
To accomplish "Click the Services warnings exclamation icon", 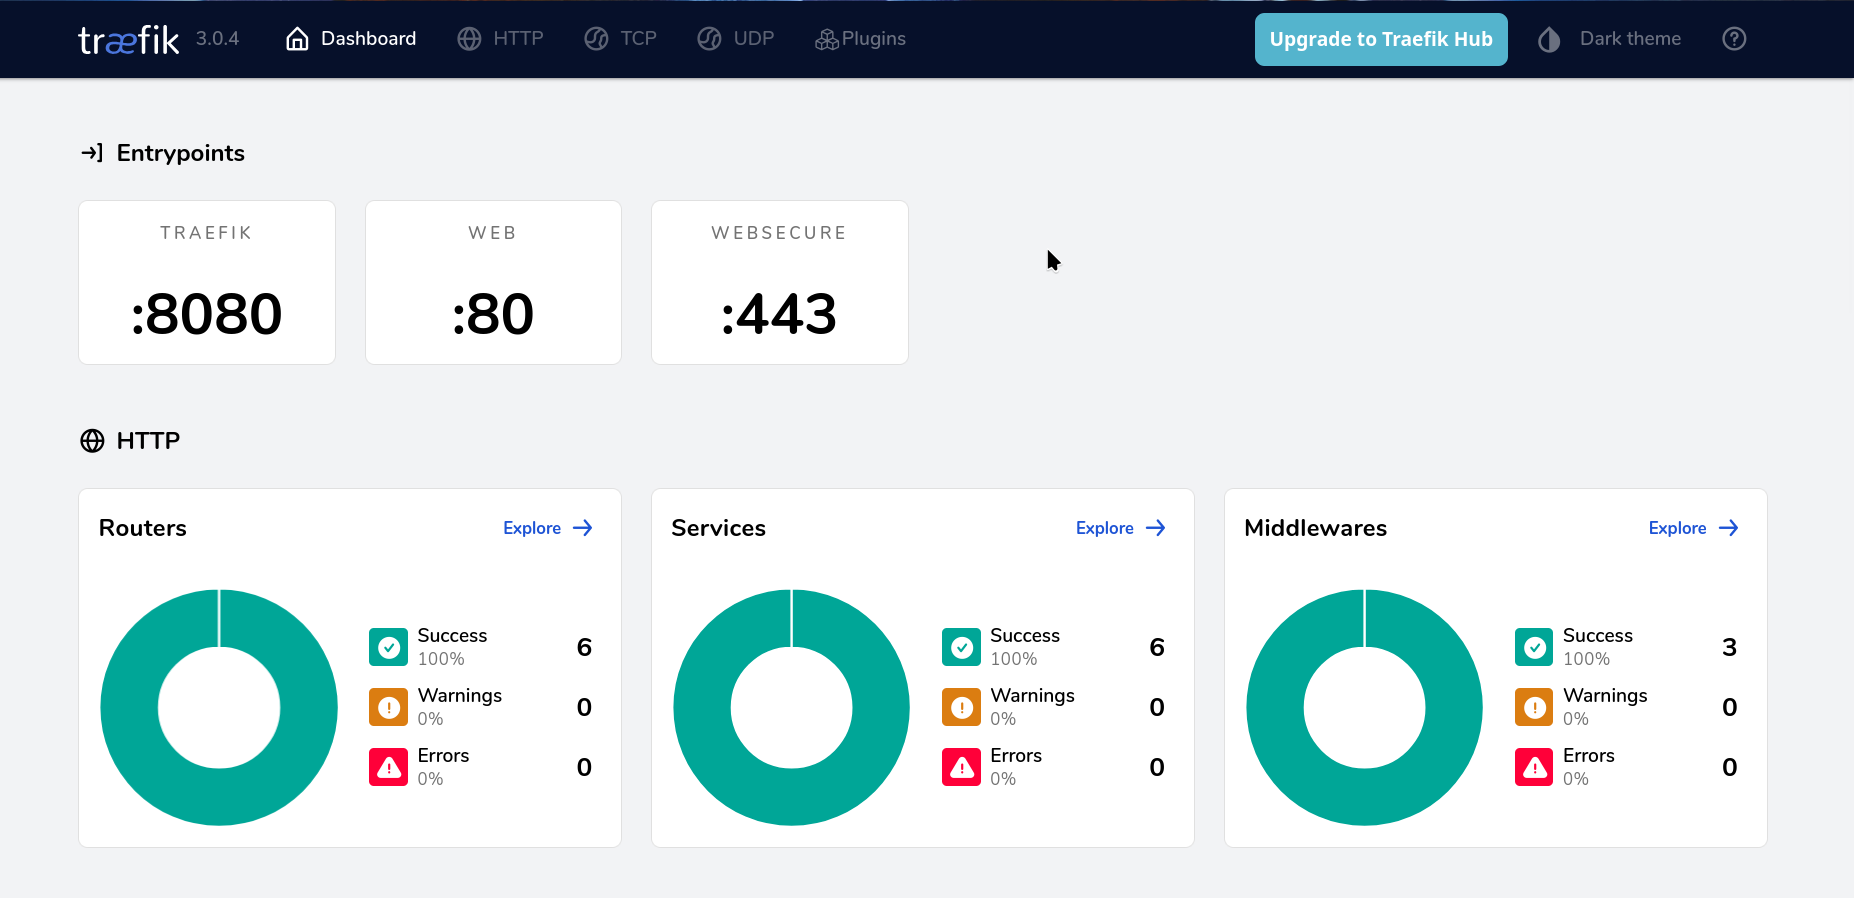I will 961,707.
